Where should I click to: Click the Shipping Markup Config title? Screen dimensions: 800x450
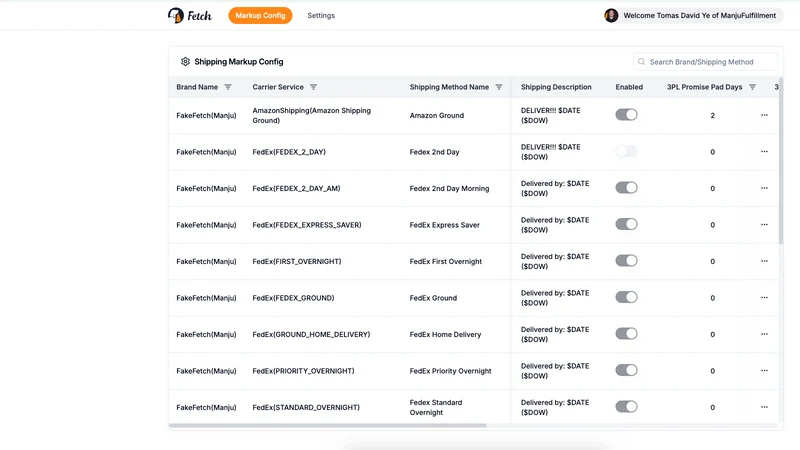click(238, 62)
